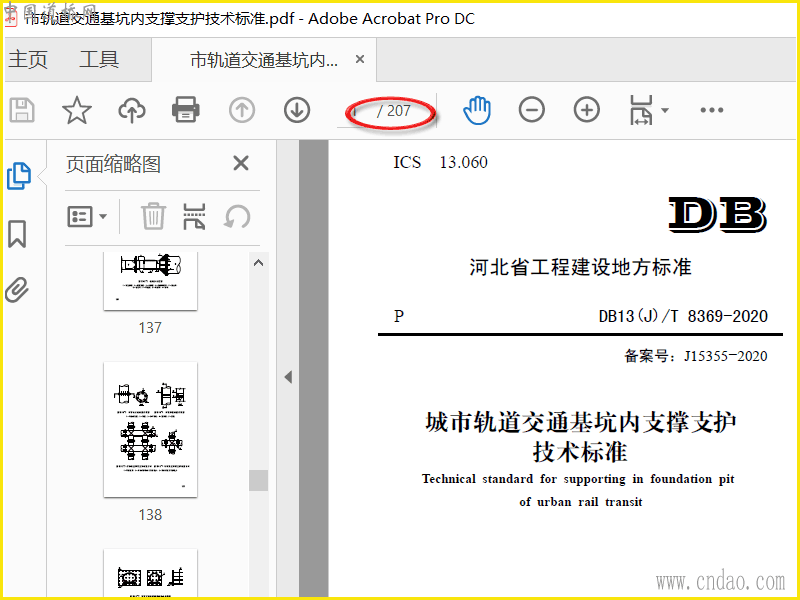Close the 市轨道交通基坑内... document tab
This screenshot has height=600, width=800.
point(360,60)
